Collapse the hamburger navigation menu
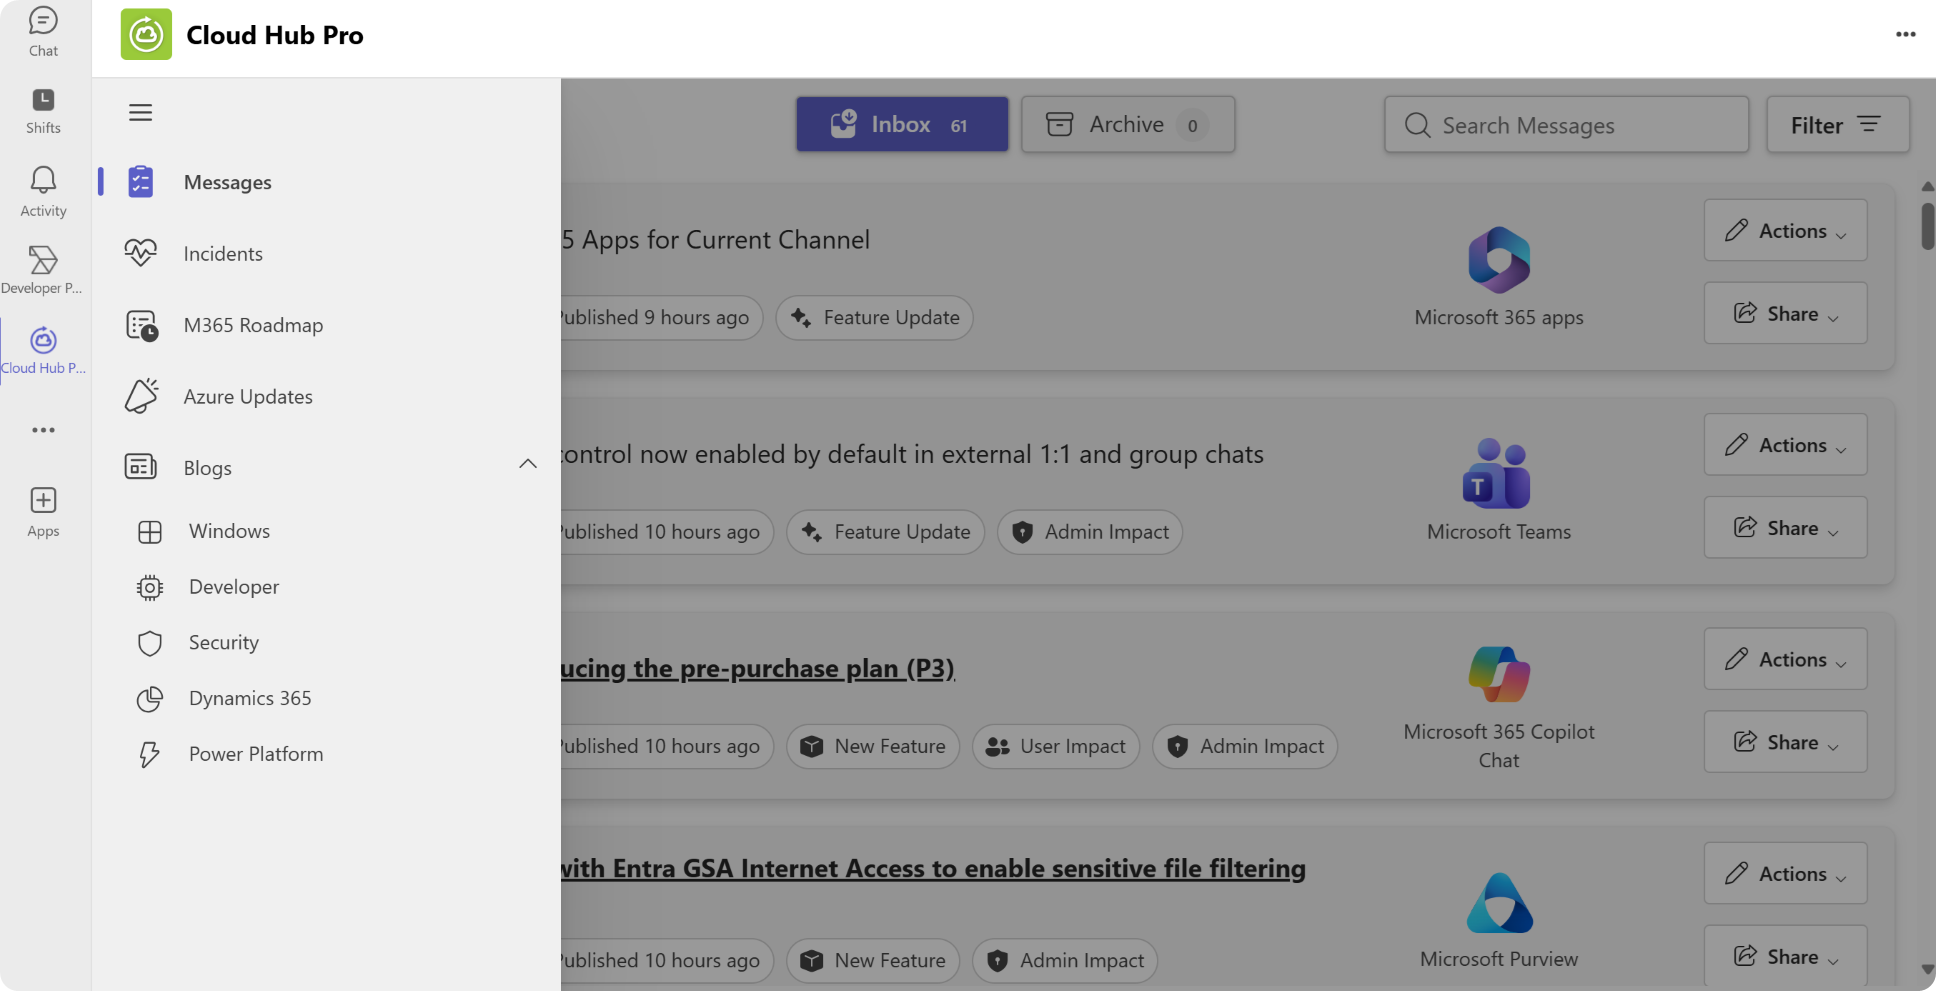 [x=140, y=112]
